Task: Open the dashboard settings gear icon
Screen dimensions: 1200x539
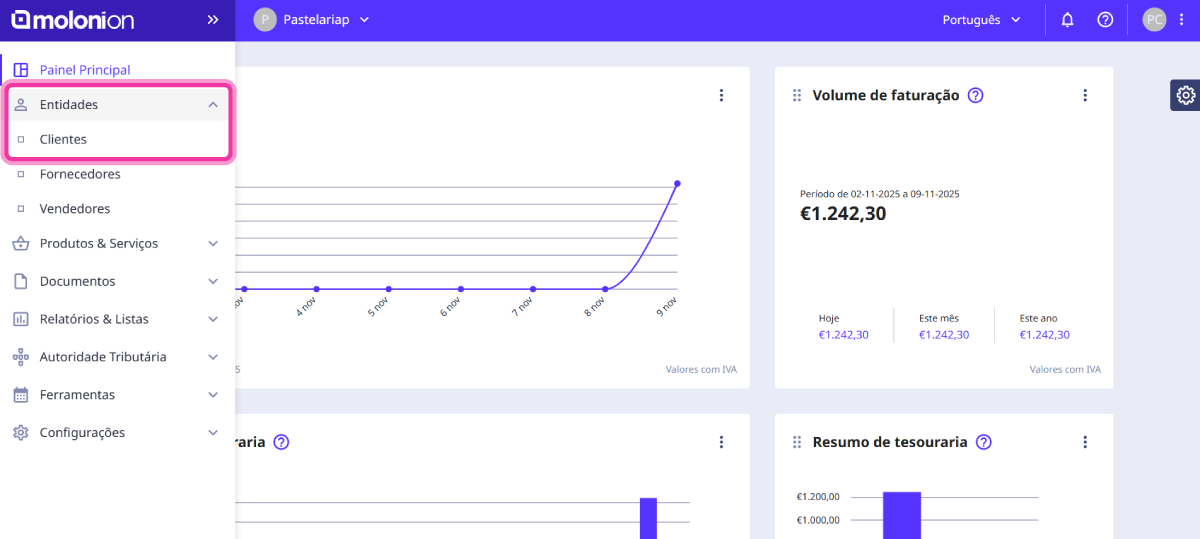Action: pyautogui.click(x=1185, y=95)
